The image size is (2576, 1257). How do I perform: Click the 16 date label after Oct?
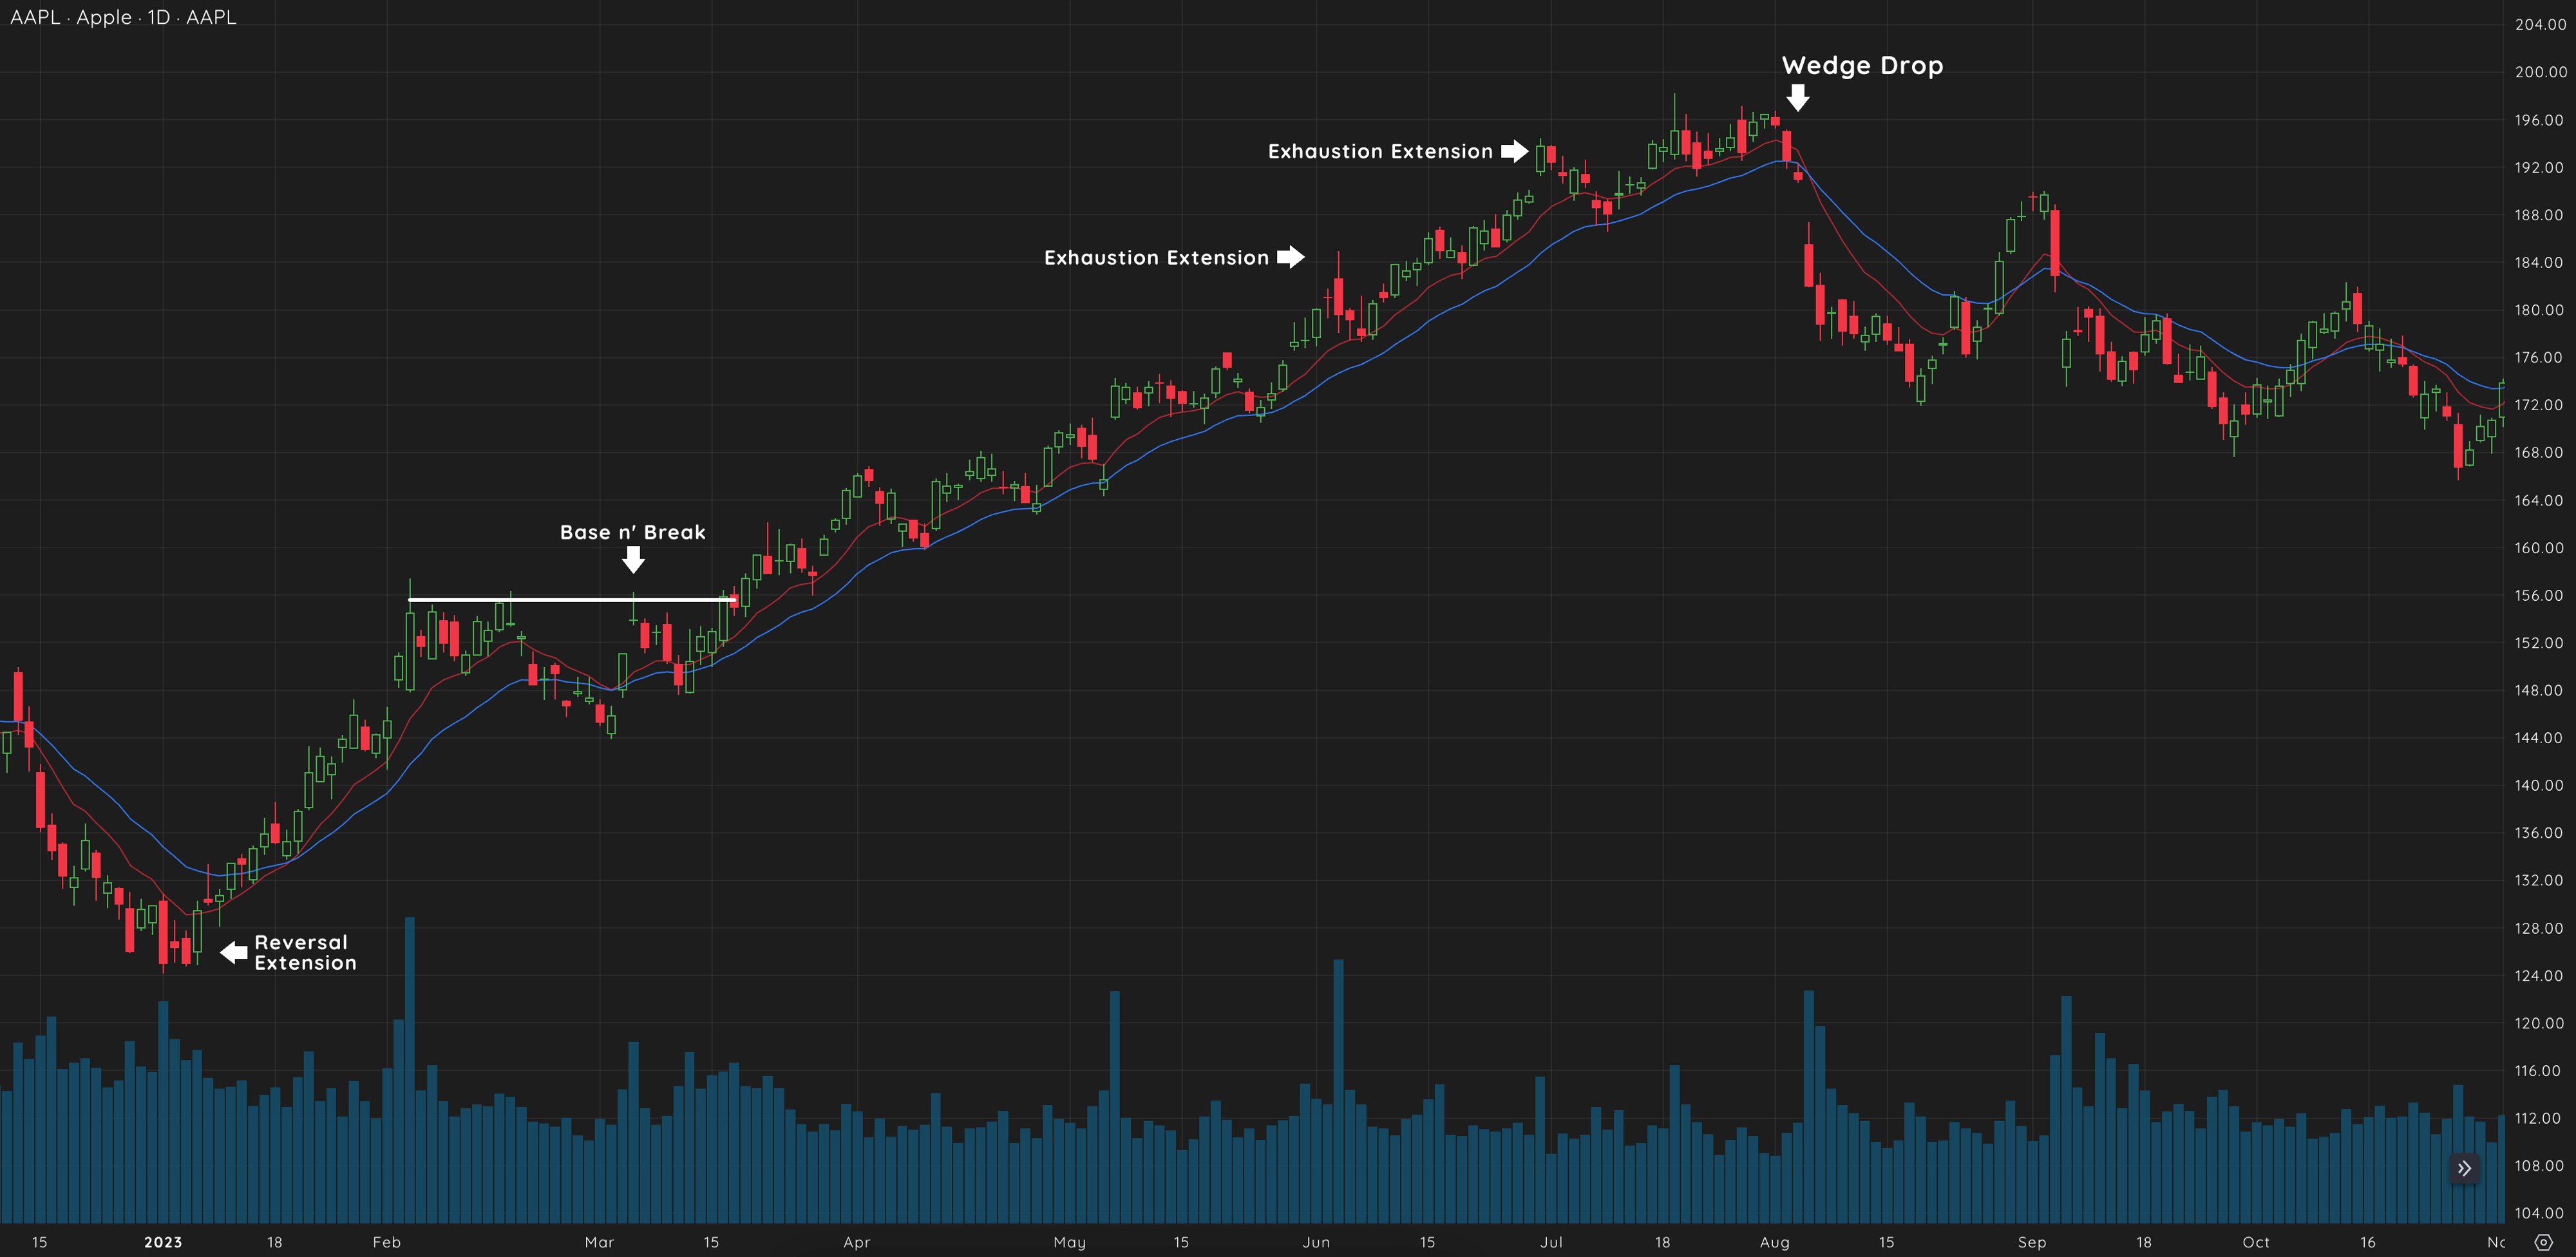[2368, 1242]
